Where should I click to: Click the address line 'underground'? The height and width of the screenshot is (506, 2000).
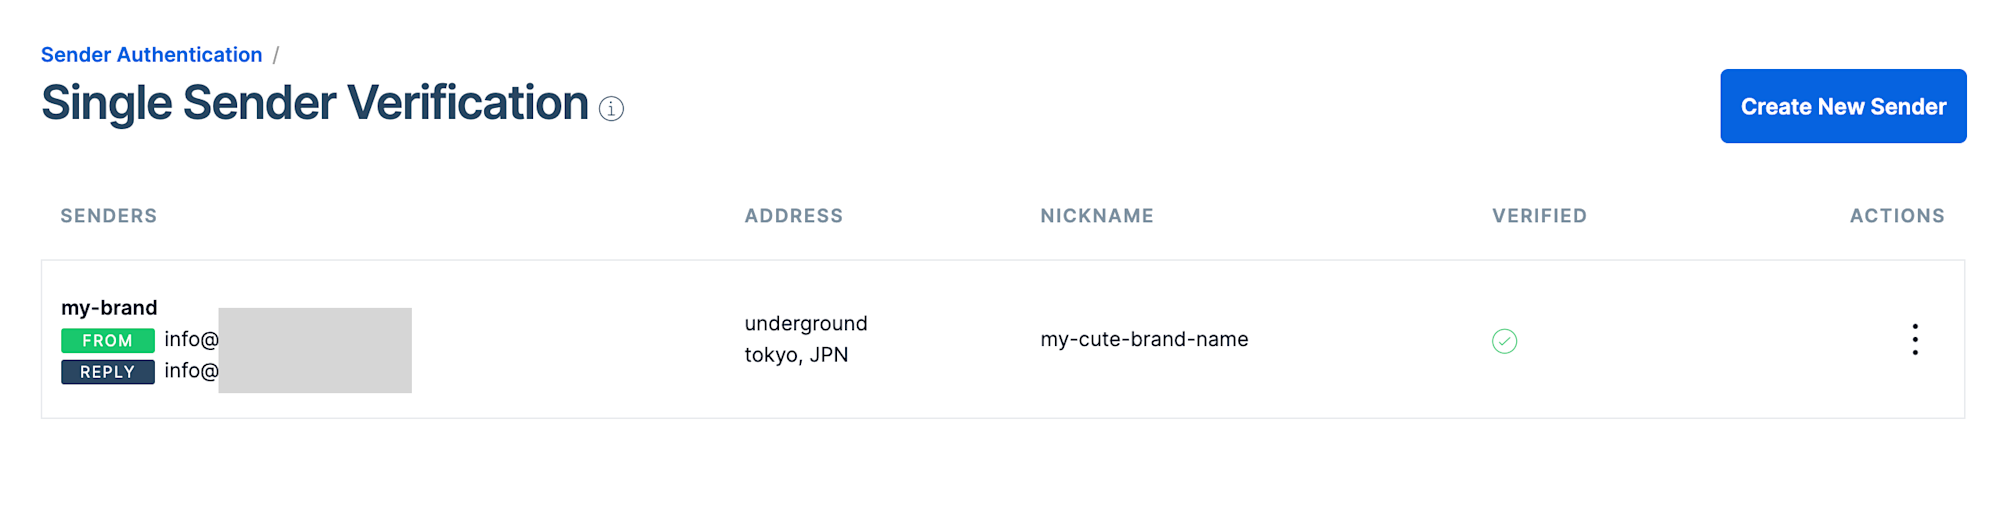pos(806,324)
